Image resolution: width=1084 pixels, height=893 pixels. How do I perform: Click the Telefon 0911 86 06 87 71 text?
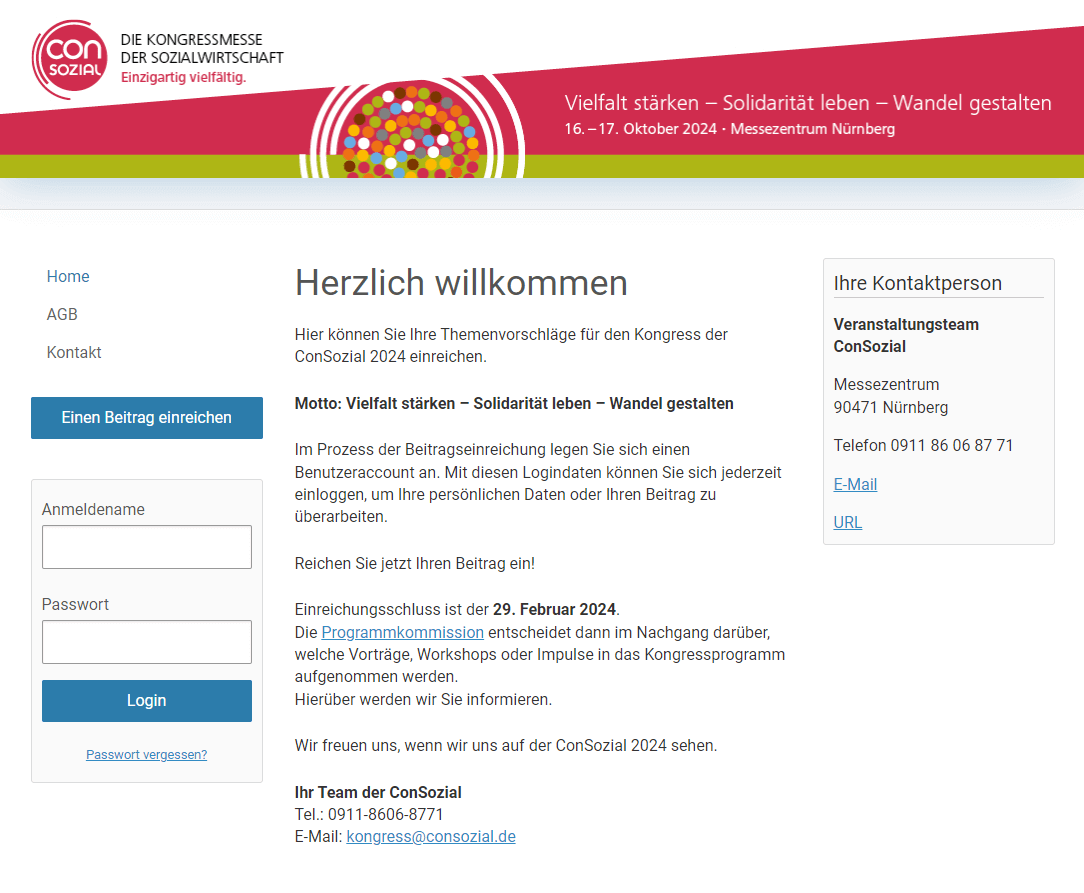click(x=923, y=446)
